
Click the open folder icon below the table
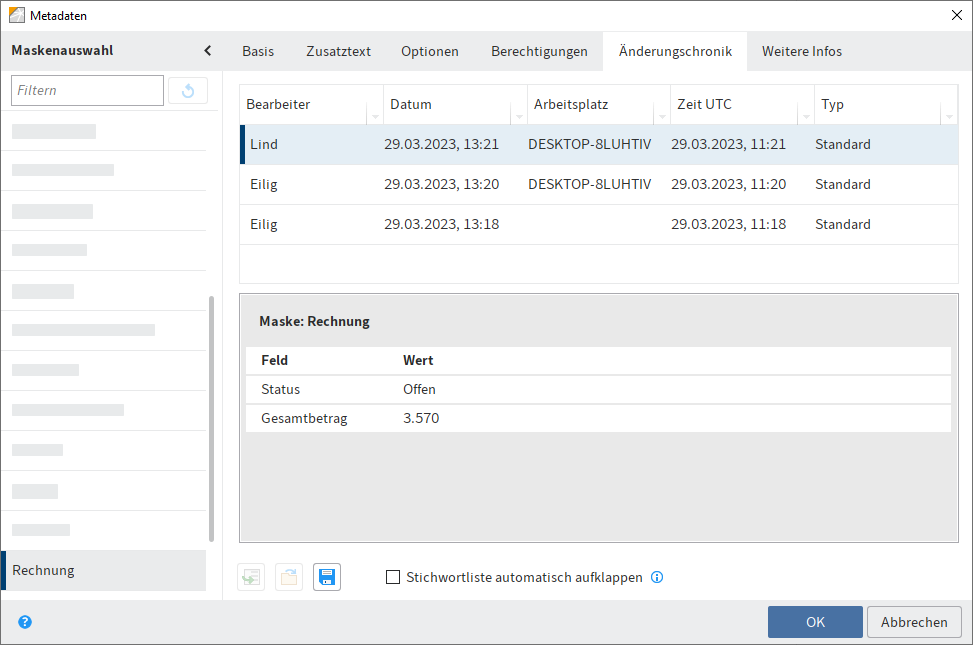click(288, 577)
